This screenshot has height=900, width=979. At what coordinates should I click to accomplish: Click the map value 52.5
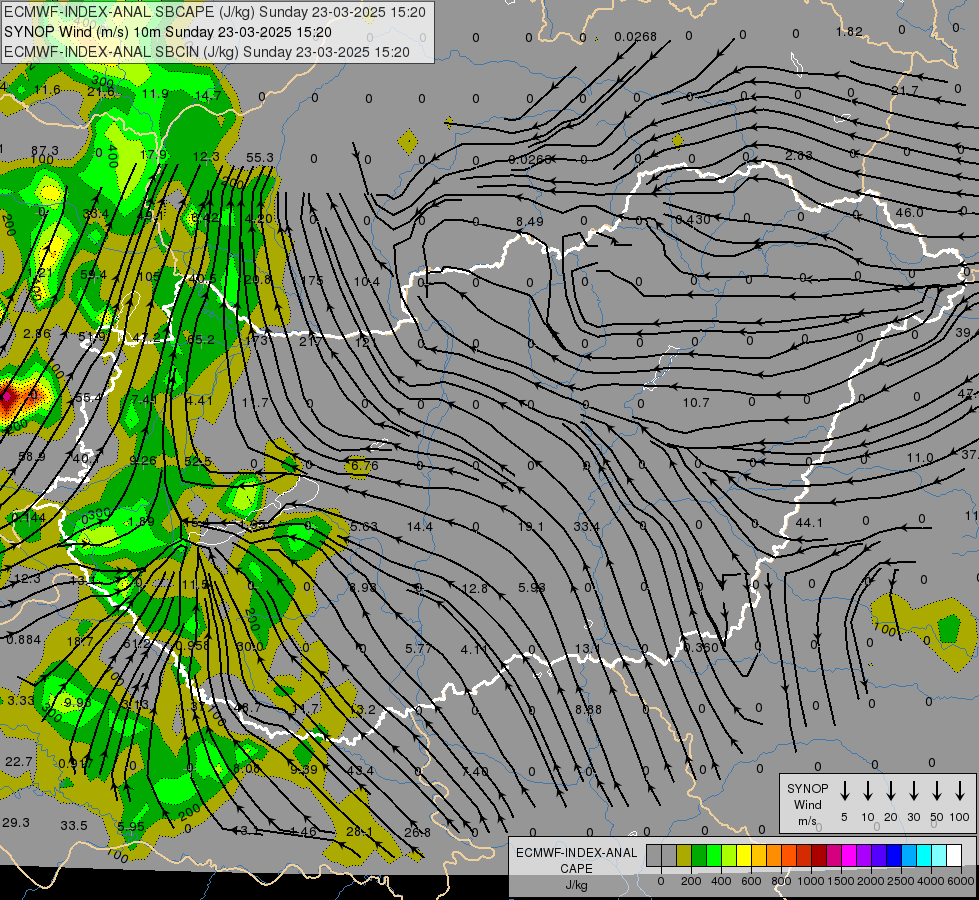coord(198,460)
